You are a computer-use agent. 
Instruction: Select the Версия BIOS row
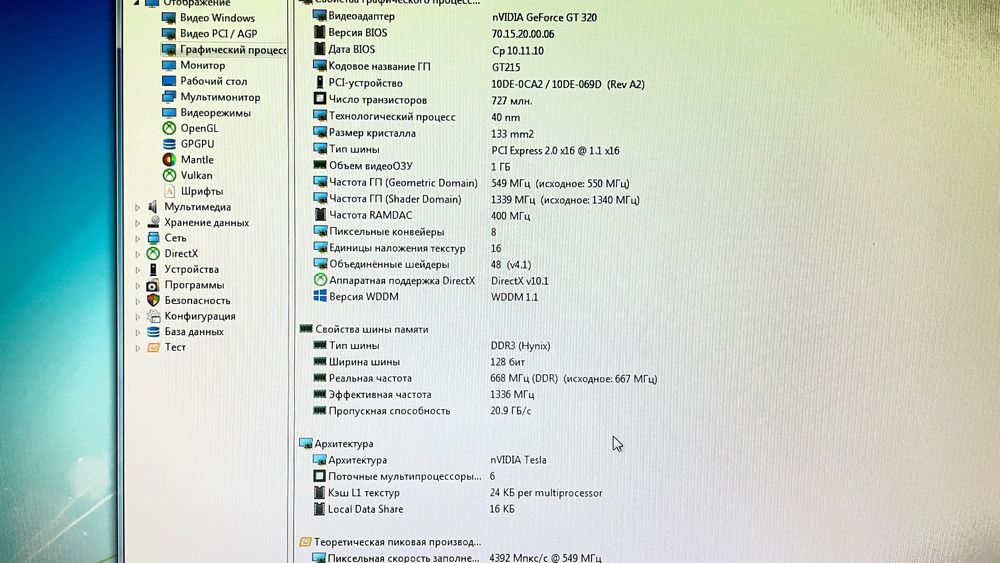point(434,33)
